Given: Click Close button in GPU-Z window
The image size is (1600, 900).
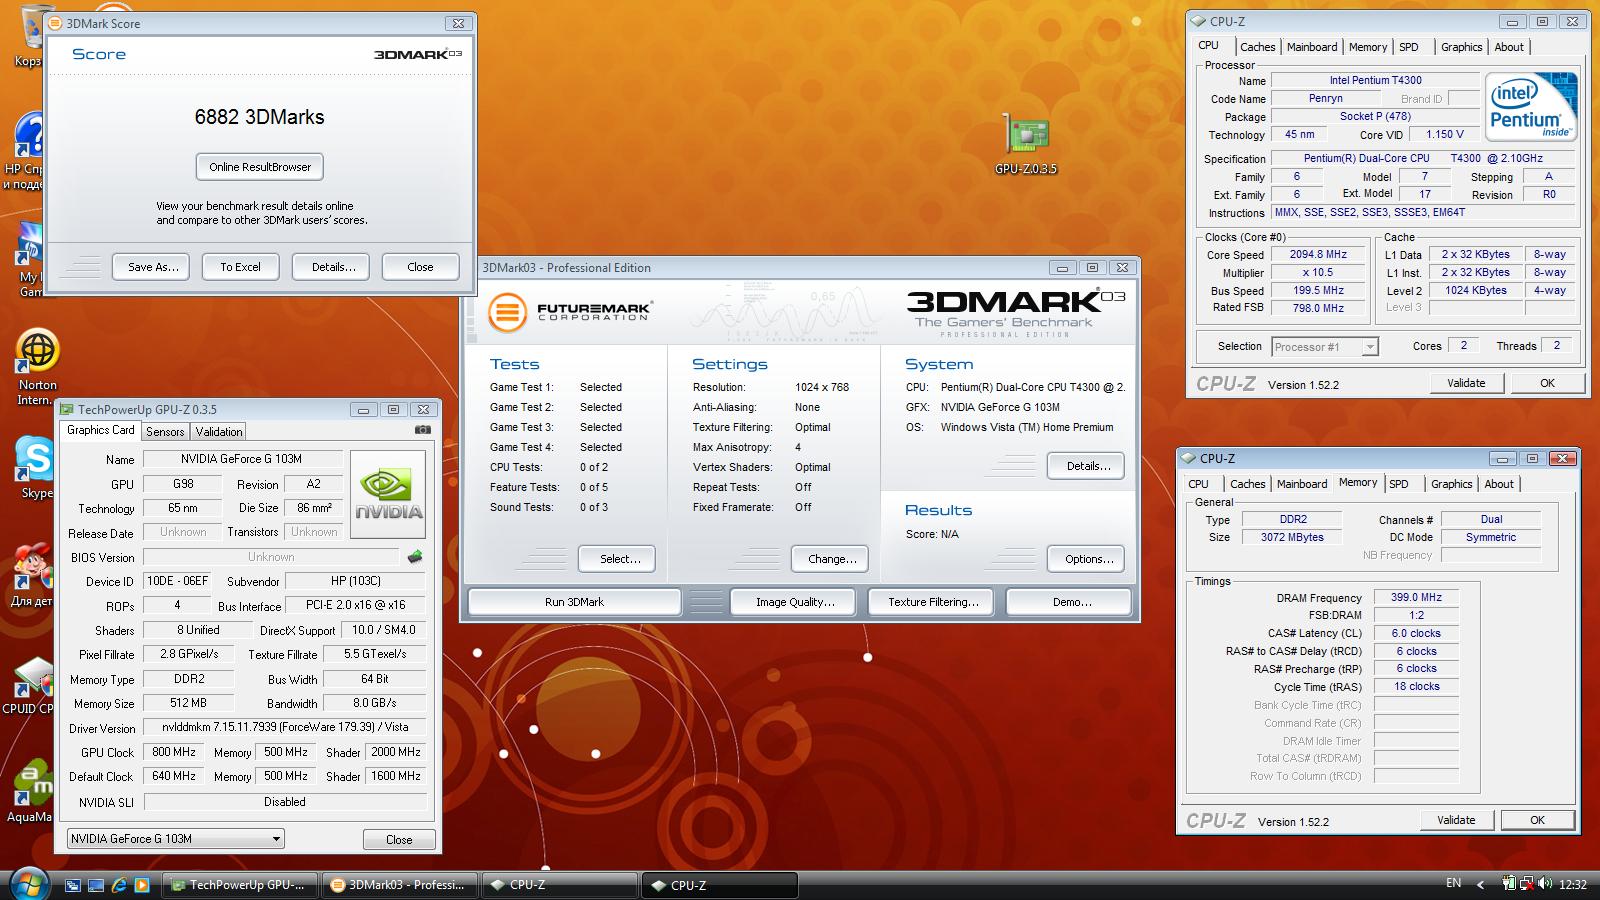Looking at the screenshot, I should point(399,840).
